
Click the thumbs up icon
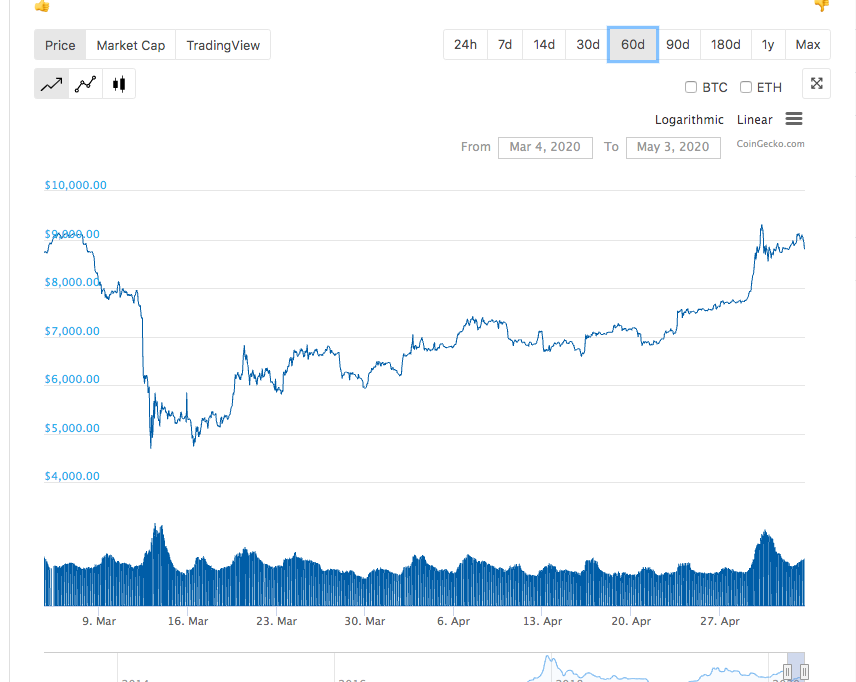pos(42,5)
